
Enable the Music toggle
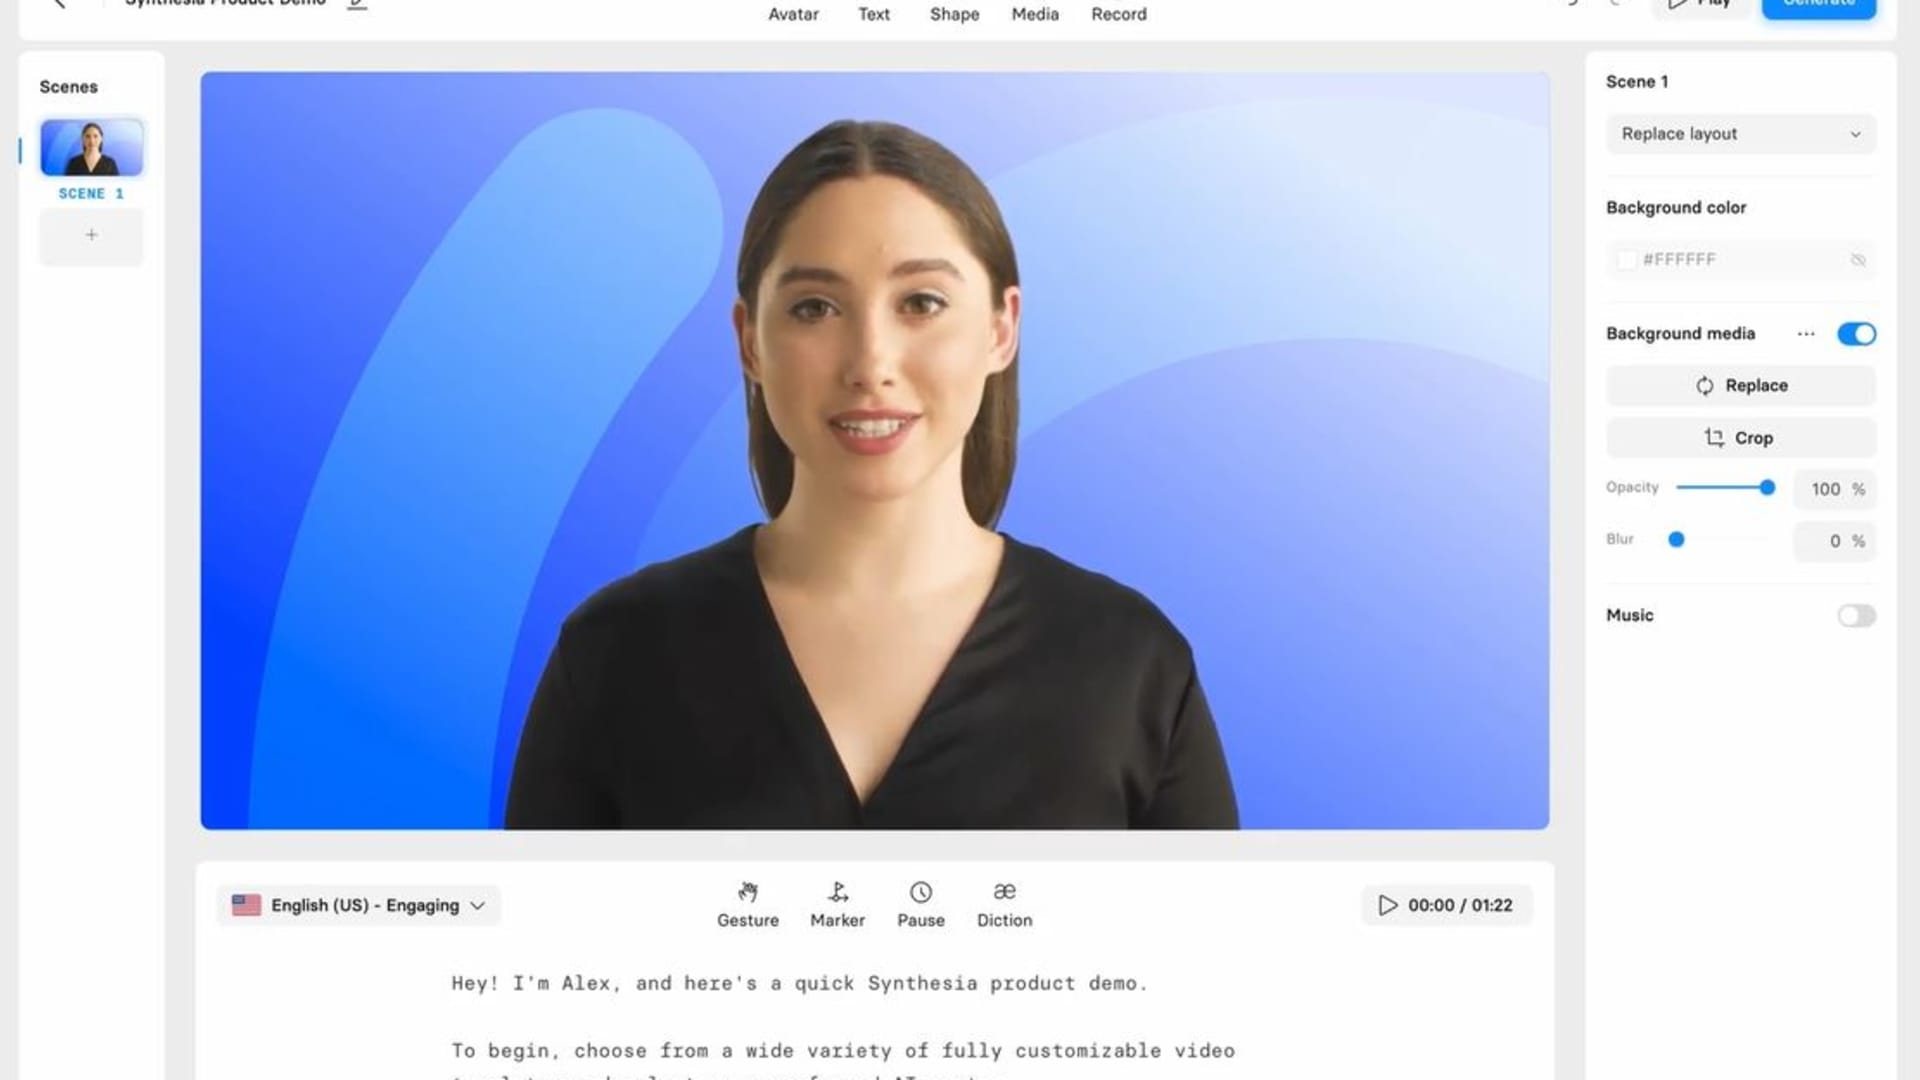point(1855,613)
